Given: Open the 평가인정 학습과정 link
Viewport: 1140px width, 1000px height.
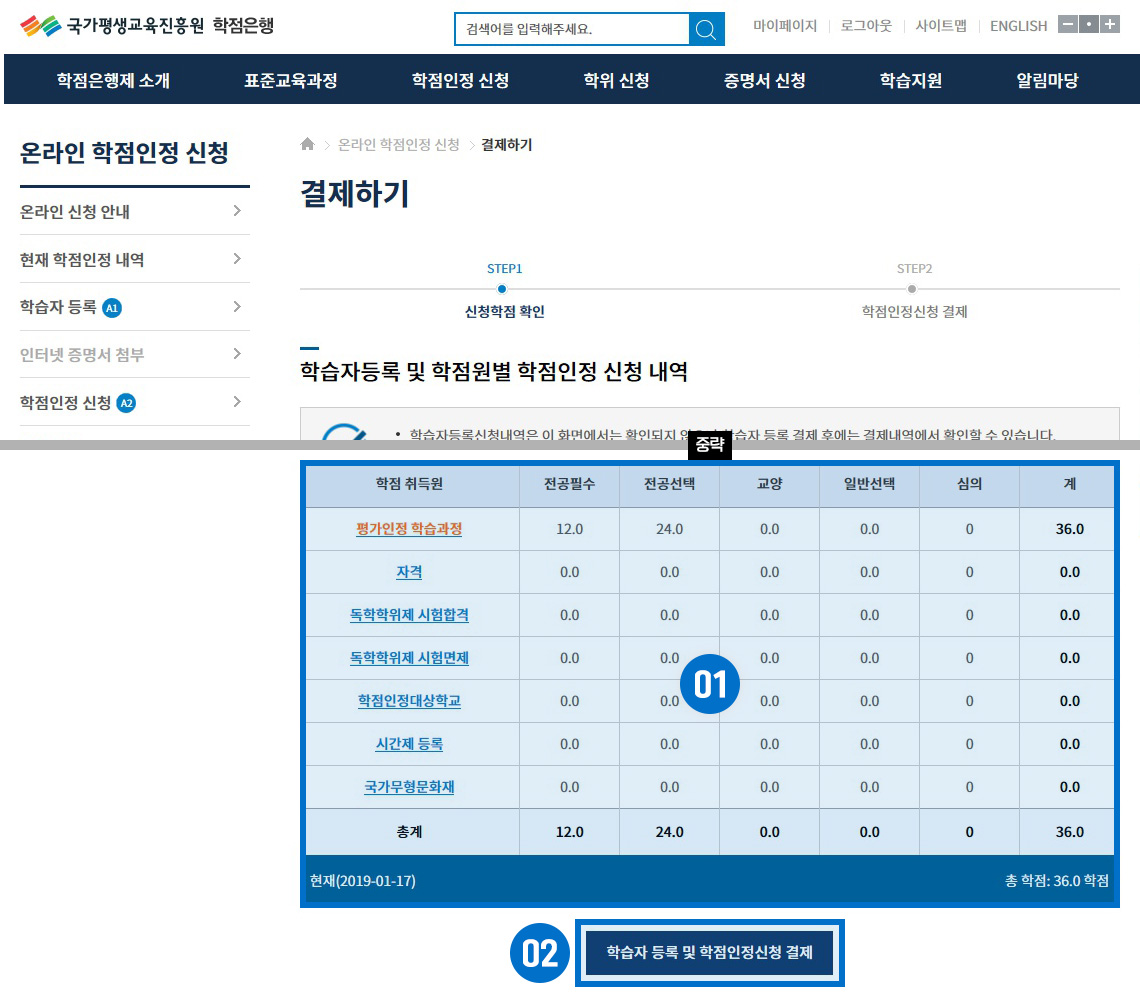Looking at the screenshot, I should [409, 529].
